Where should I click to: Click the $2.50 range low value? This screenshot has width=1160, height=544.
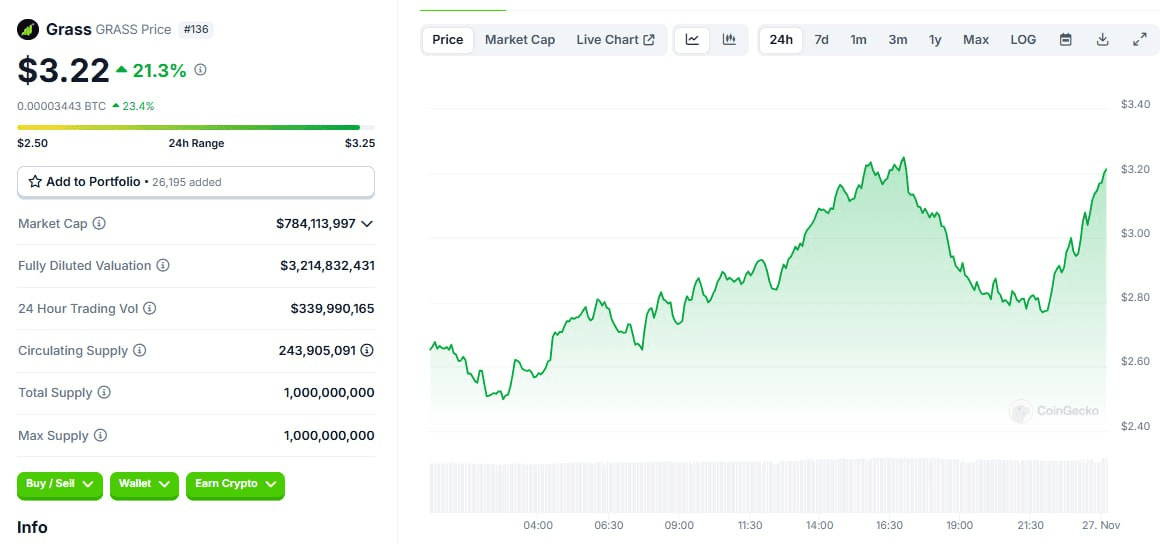(33, 144)
